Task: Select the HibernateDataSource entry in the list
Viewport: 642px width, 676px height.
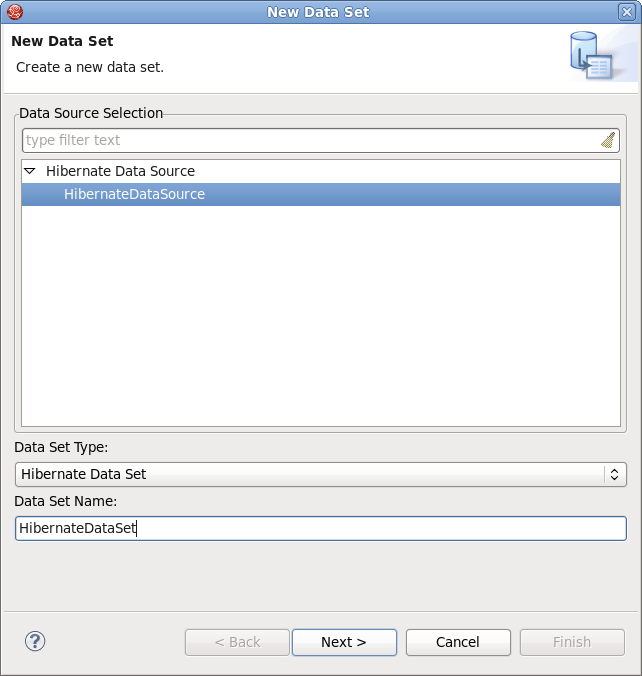Action: coord(134,194)
